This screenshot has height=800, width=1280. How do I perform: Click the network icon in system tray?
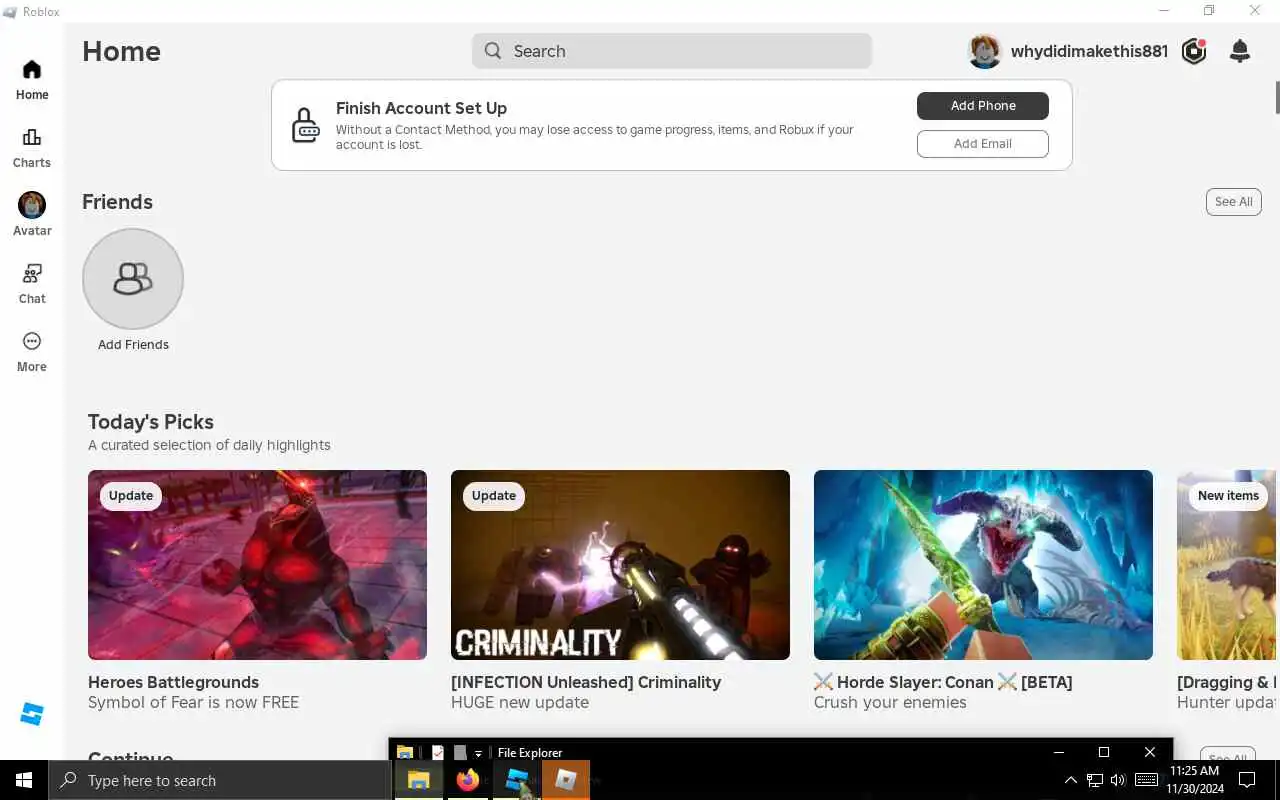click(x=1095, y=780)
